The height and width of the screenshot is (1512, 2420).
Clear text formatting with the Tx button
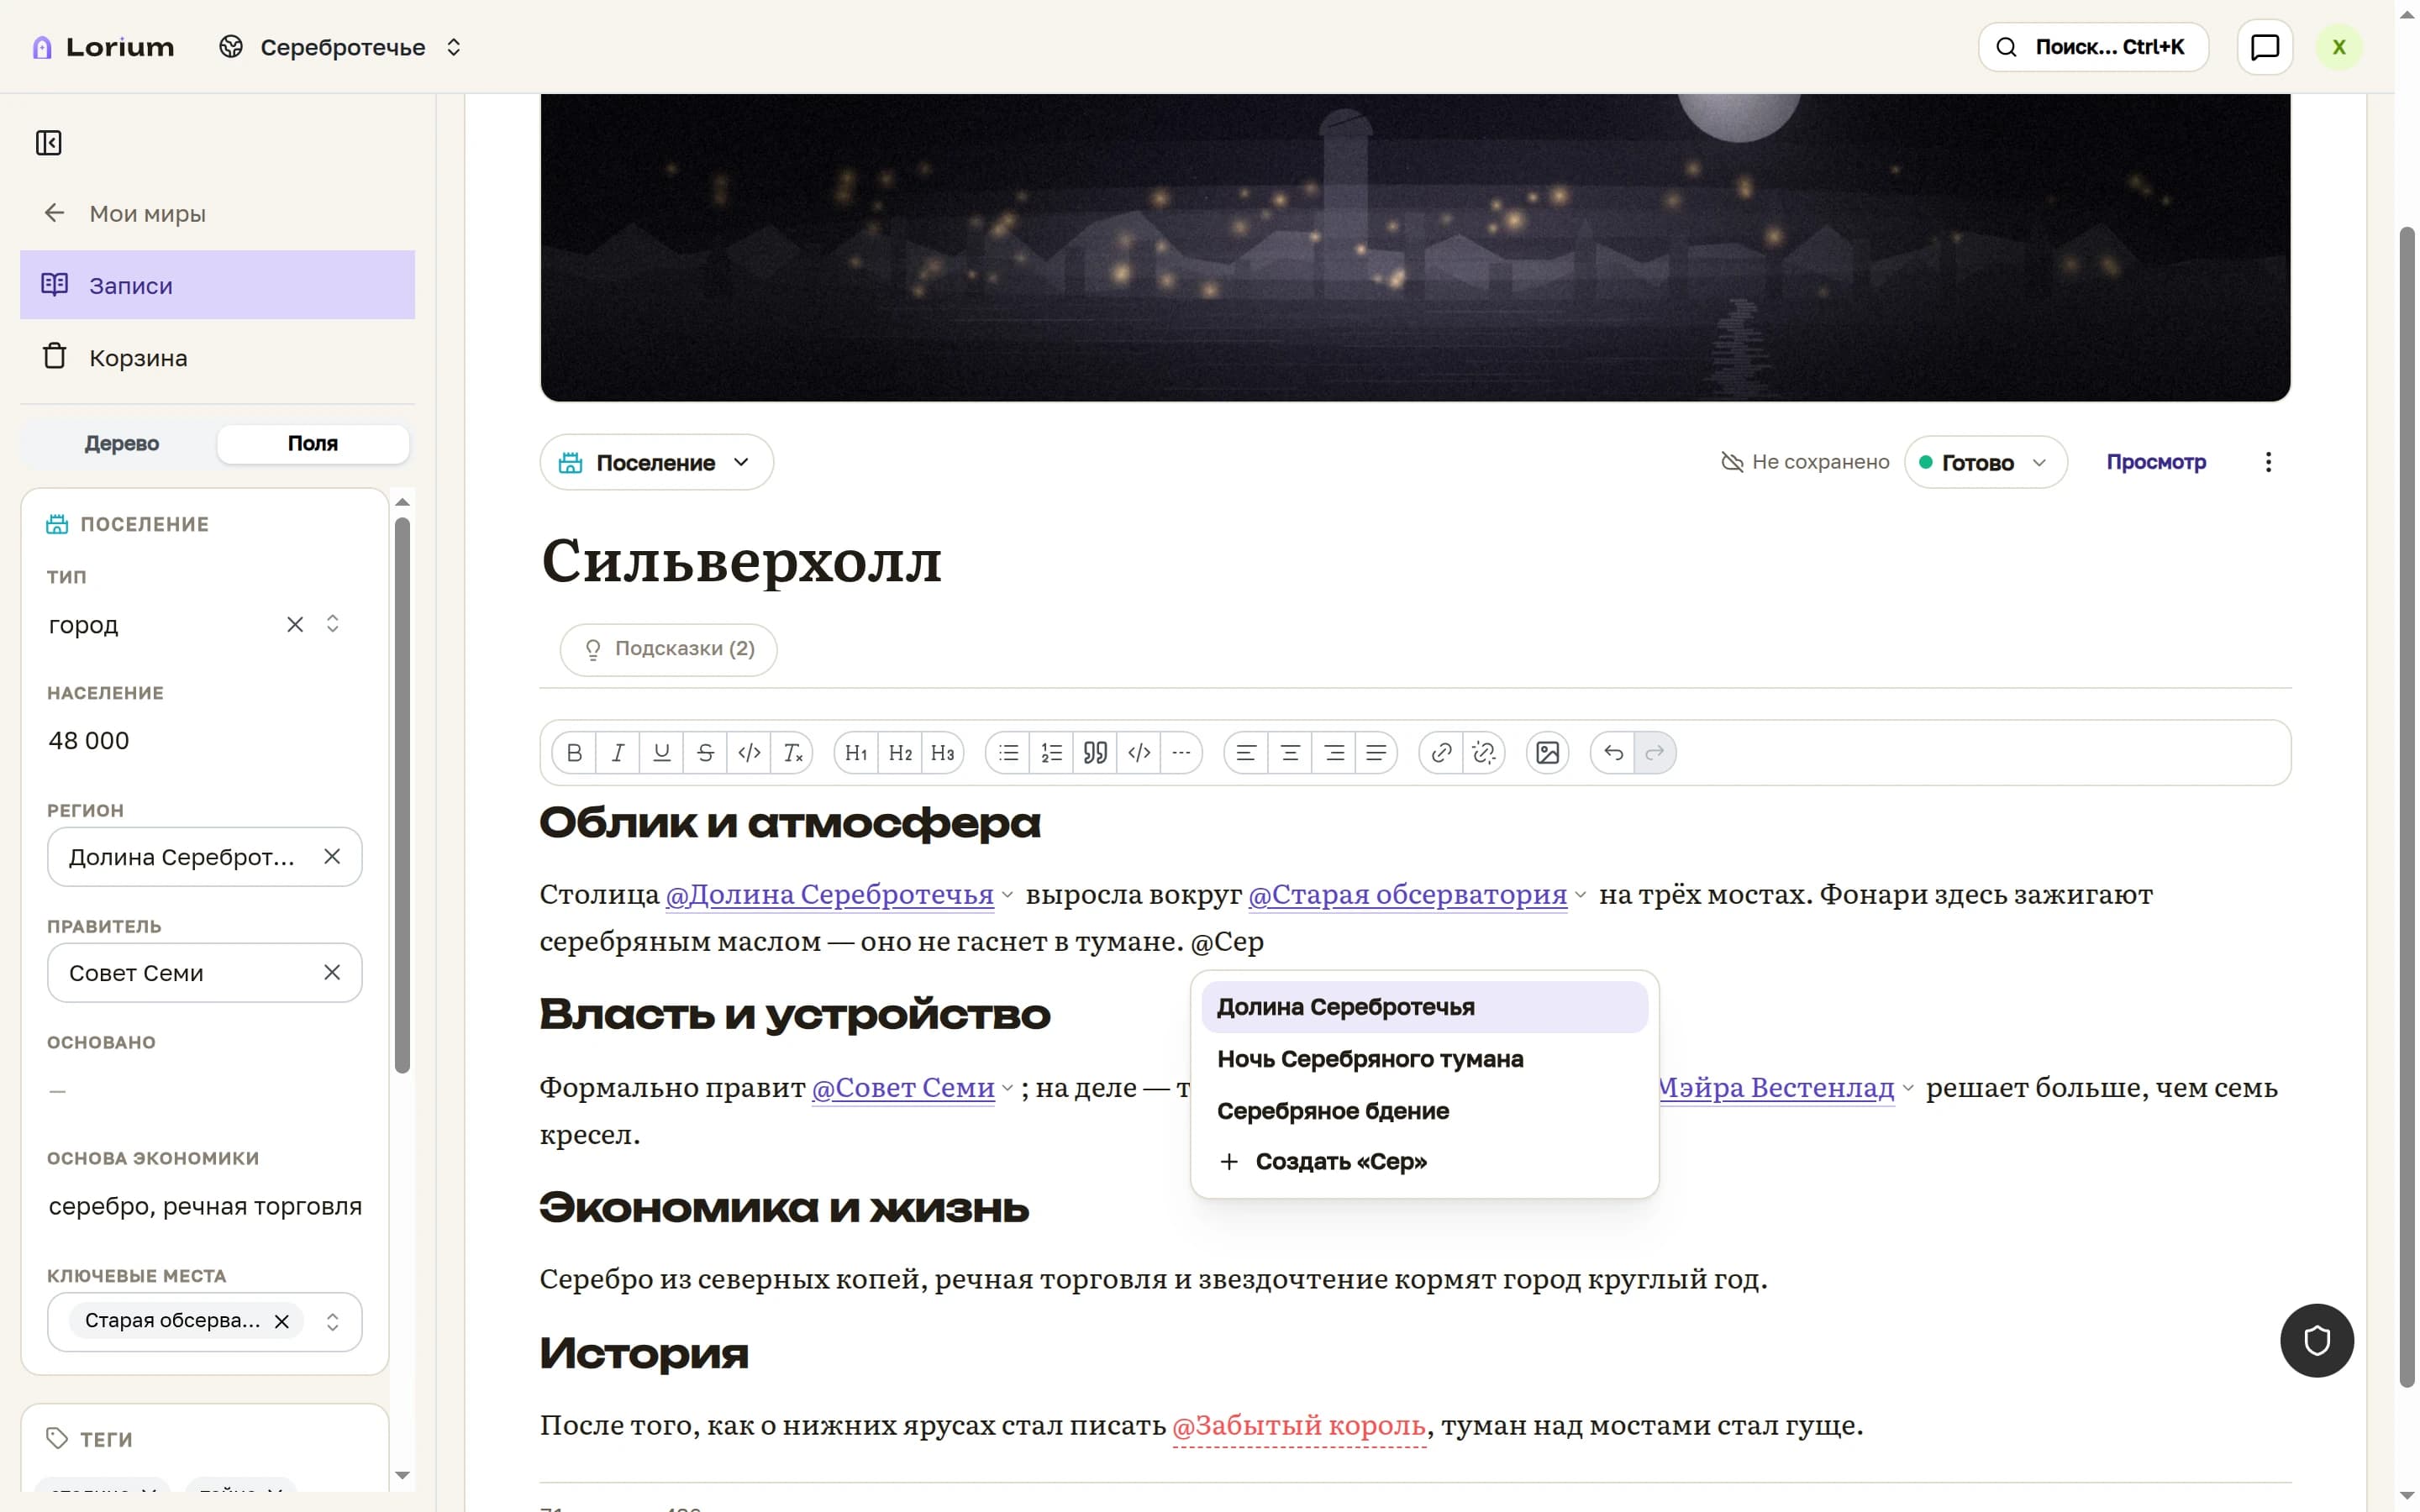click(792, 753)
